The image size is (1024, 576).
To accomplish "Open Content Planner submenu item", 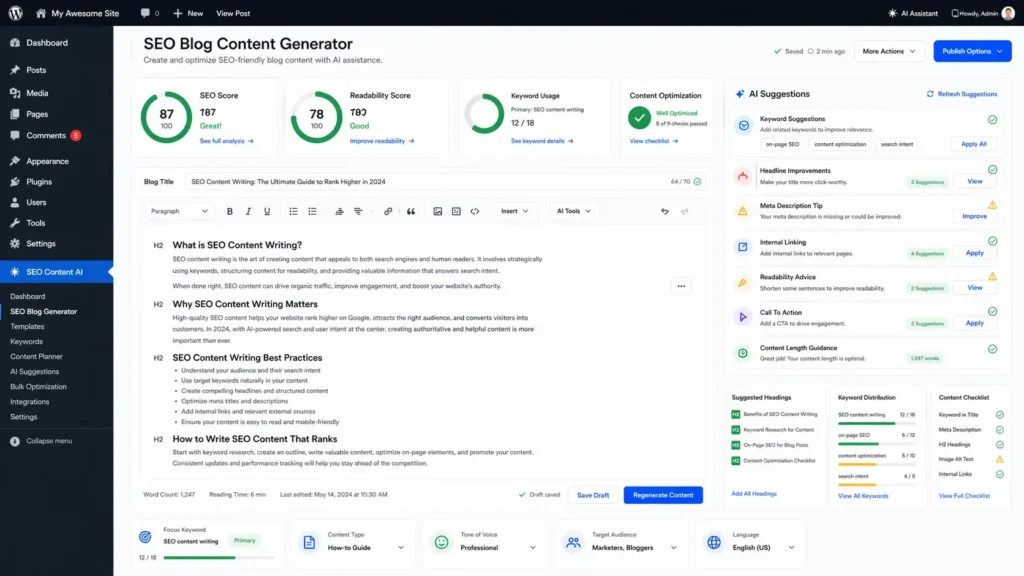I will click(x=37, y=357).
